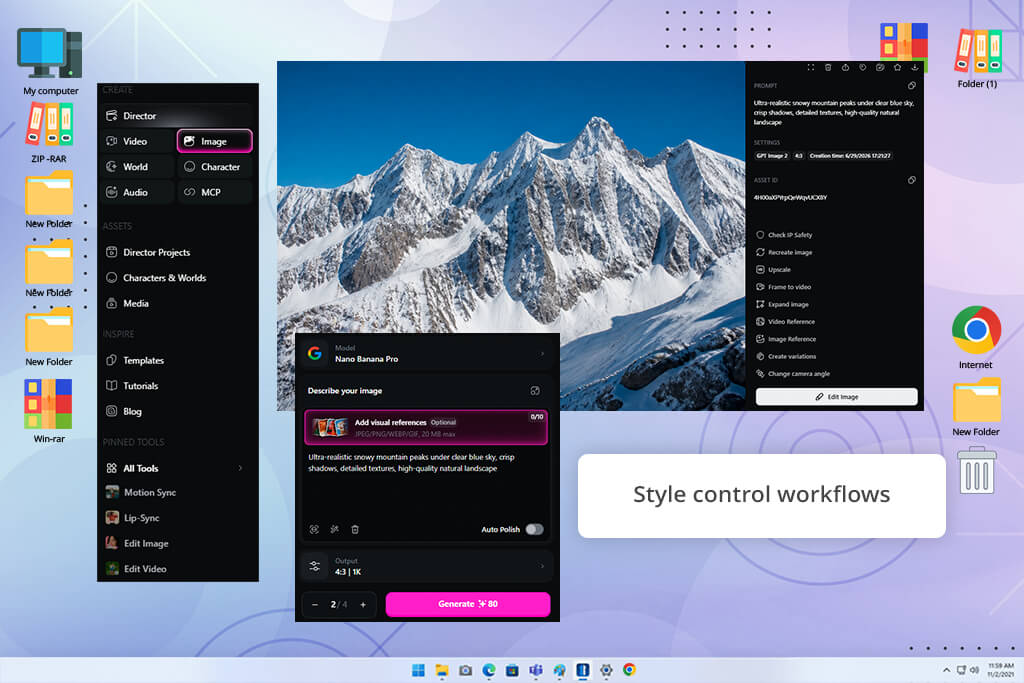Click the expand icon beside Describe your image

pyautogui.click(x=535, y=390)
